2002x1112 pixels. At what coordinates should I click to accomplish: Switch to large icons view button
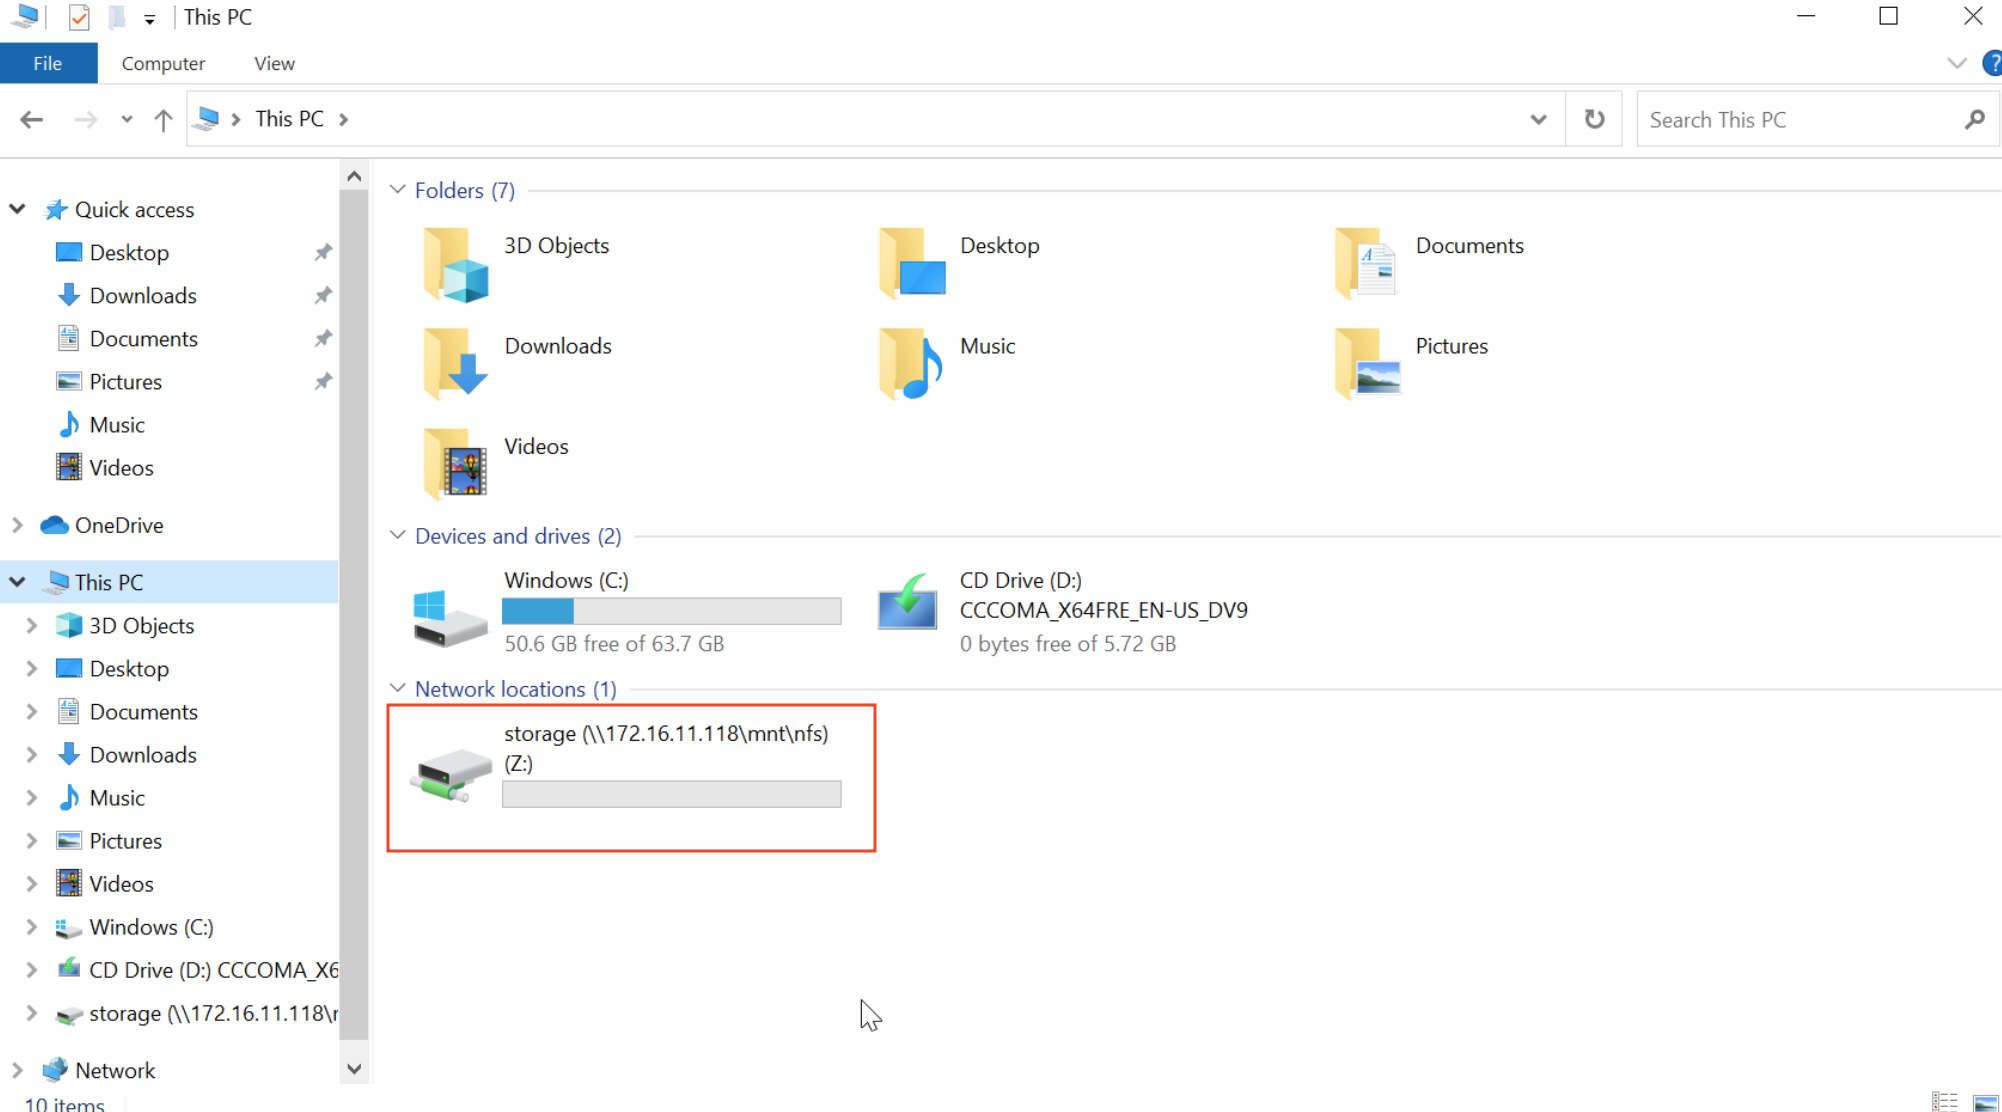coord(1985,1101)
